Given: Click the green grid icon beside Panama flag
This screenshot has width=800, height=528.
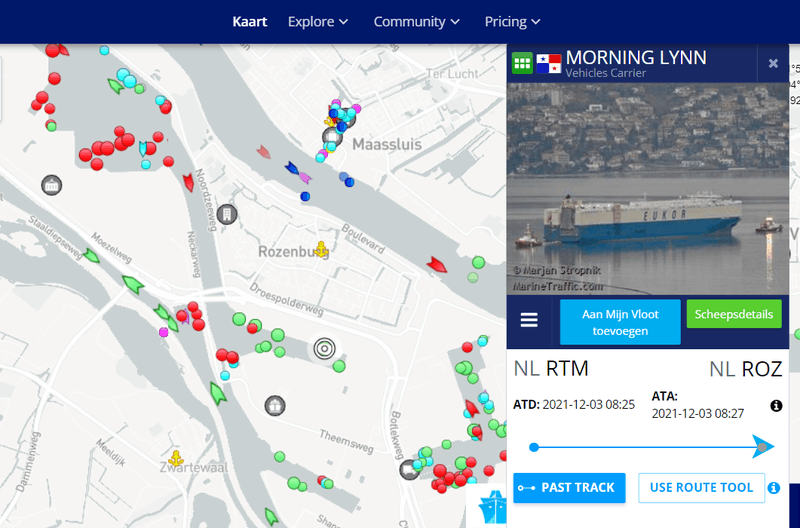Looking at the screenshot, I should click(522, 63).
